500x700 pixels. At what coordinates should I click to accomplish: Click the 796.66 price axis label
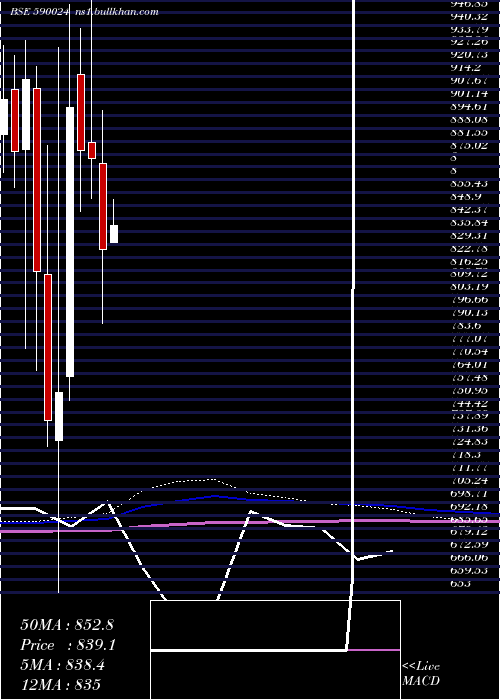(x=469, y=300)
